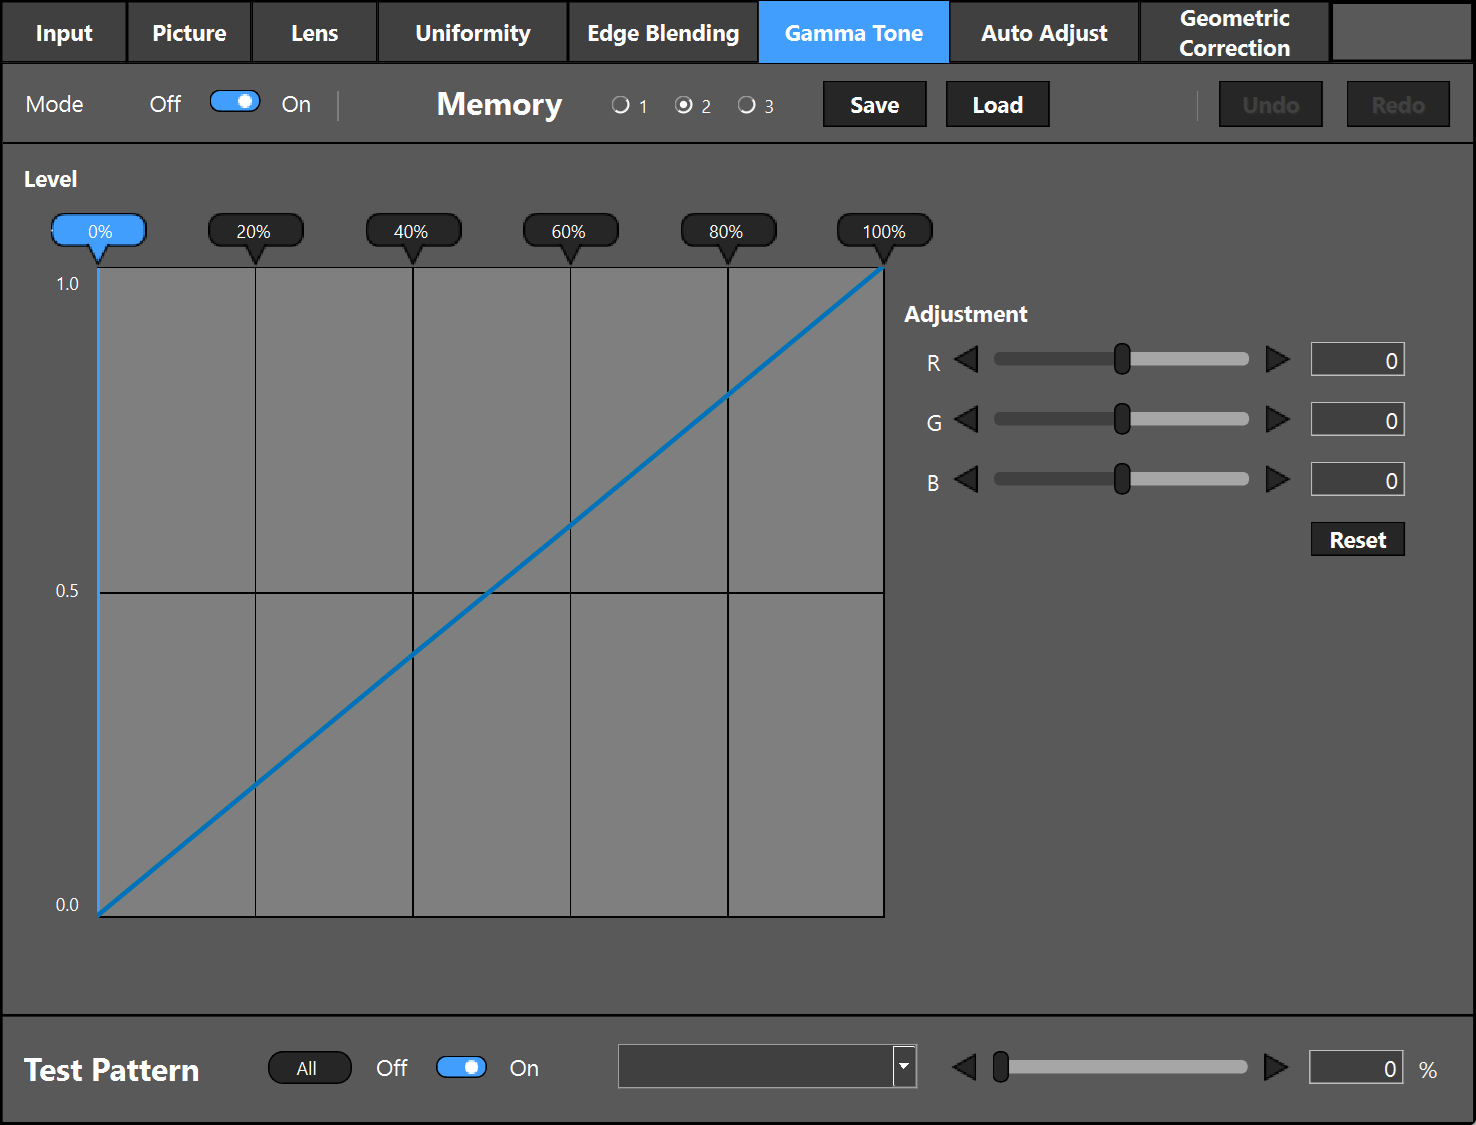Click the G adjustment slider handle

1122,419
